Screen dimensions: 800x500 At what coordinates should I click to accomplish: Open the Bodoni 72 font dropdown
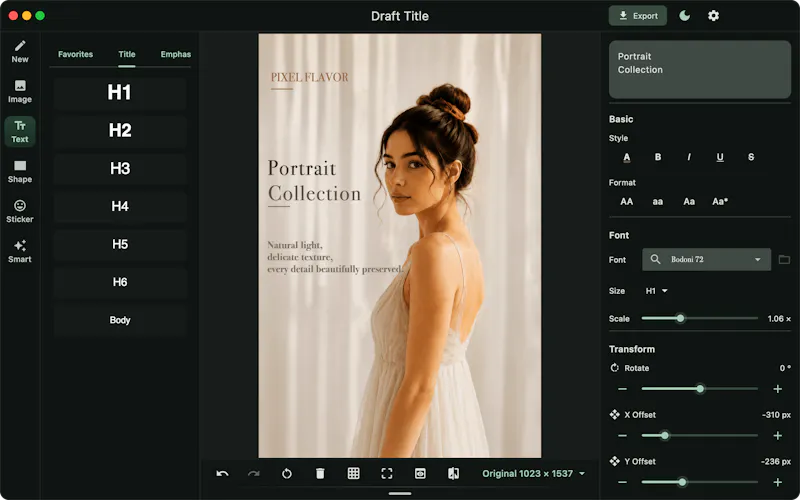coord(707,259)
